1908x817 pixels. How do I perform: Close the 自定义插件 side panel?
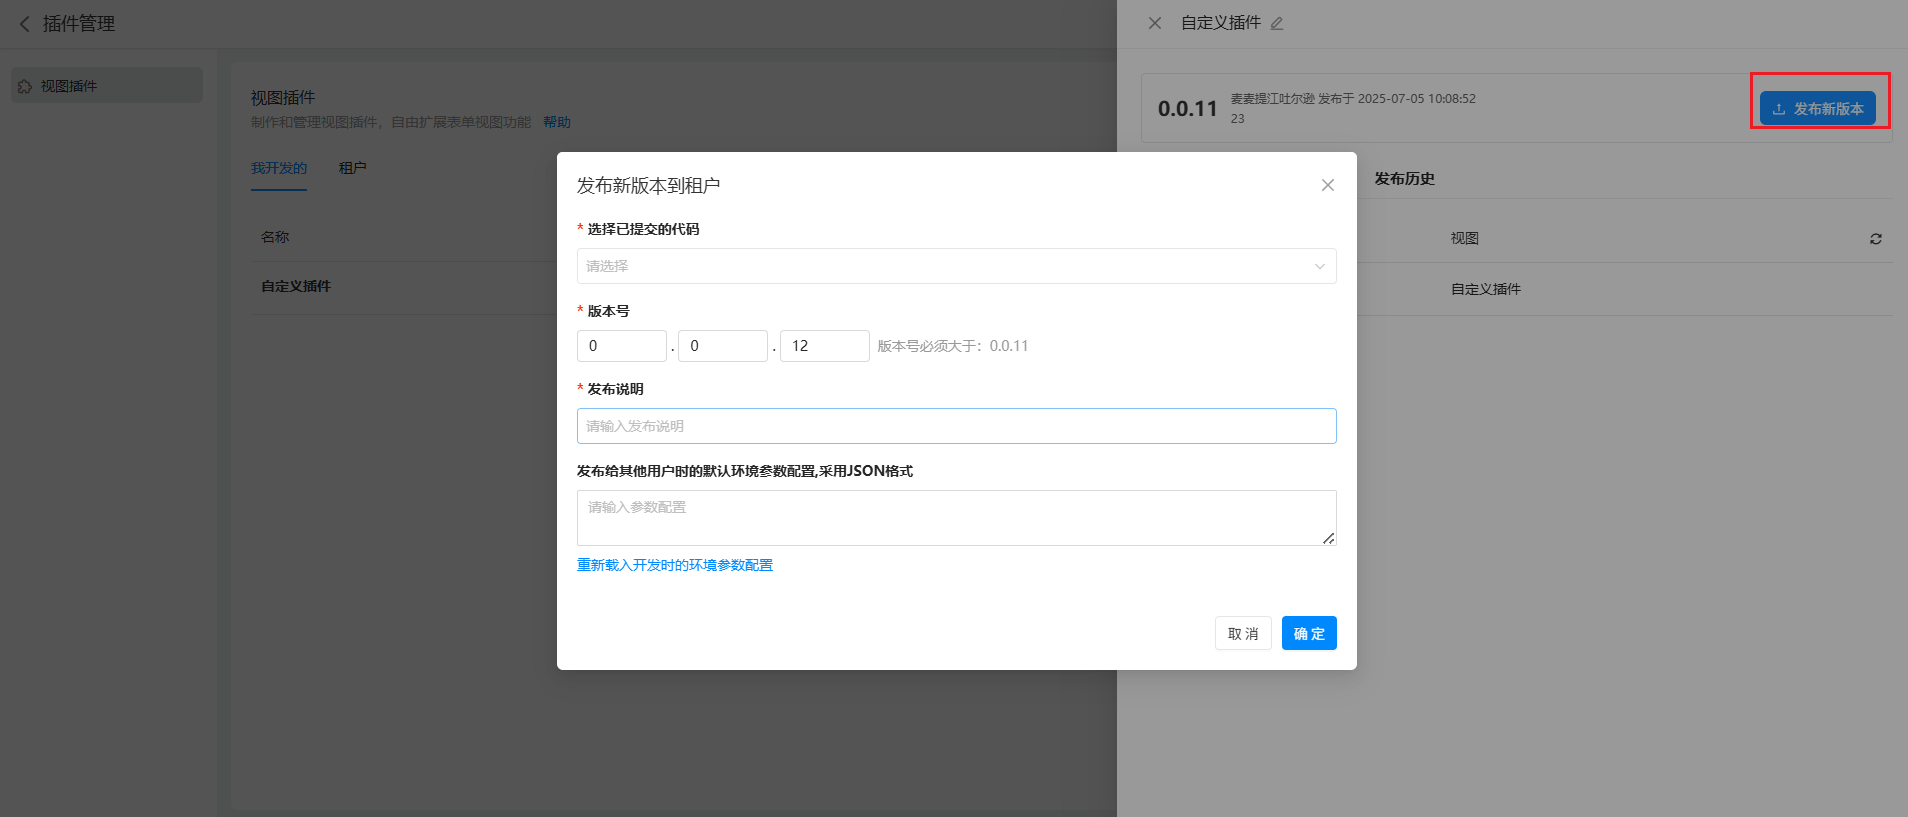coord(1154,23)
